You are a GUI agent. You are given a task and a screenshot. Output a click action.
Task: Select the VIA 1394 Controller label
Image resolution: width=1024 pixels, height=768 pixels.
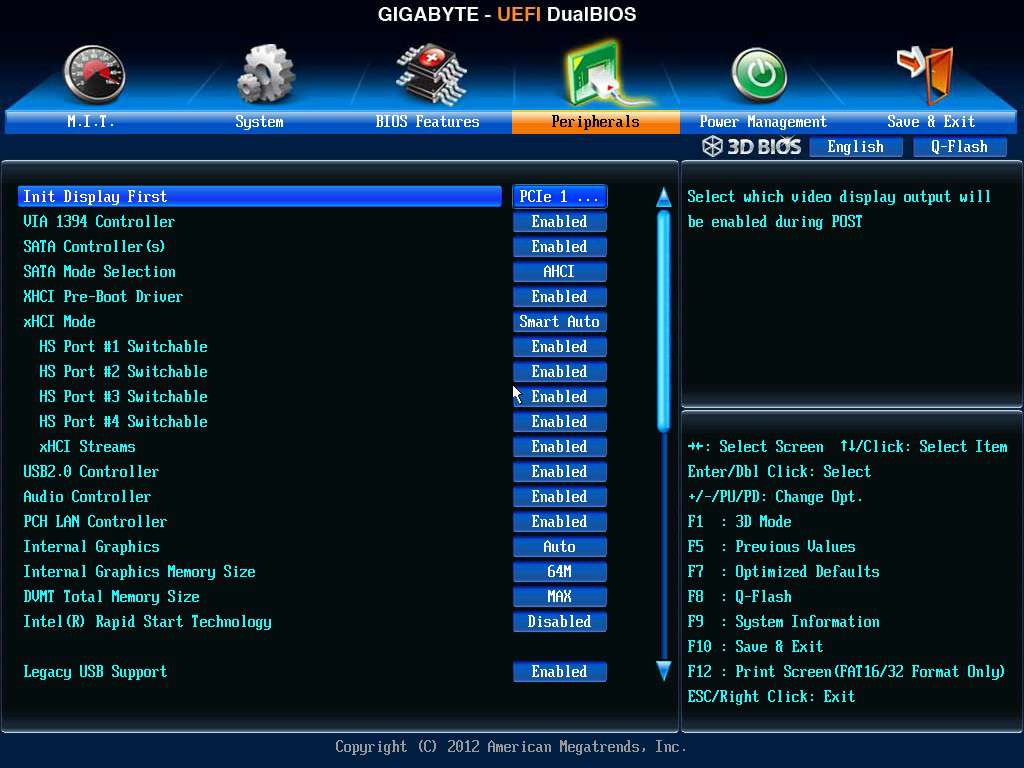(x=99, y=222)
